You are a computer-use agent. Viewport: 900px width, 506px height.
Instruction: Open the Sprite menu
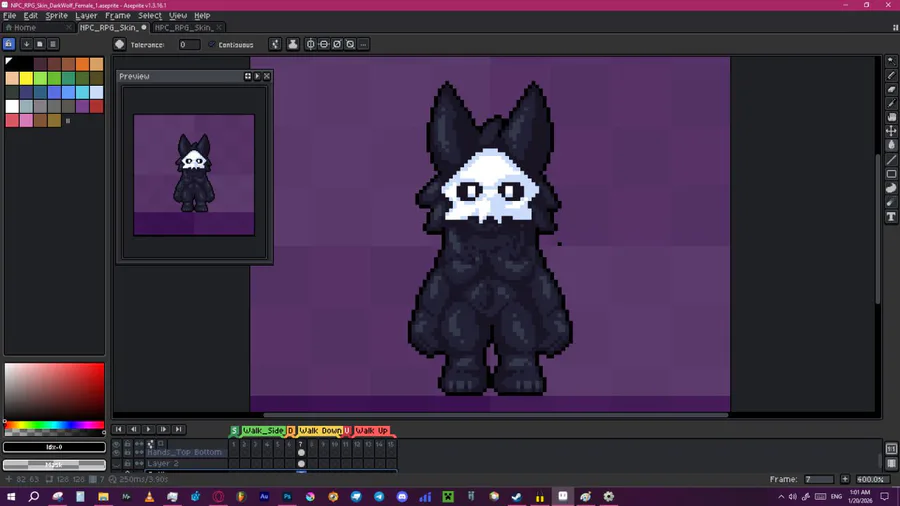[x=56, y=15]
